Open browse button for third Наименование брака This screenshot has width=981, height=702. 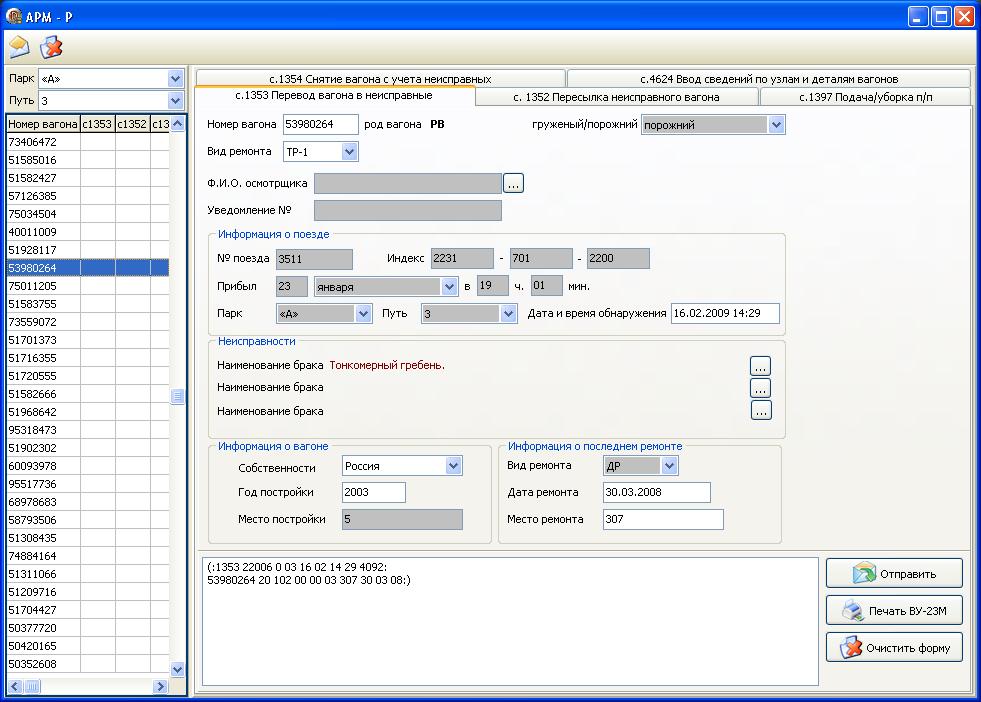pyautogui.click(x=761, y=410)
